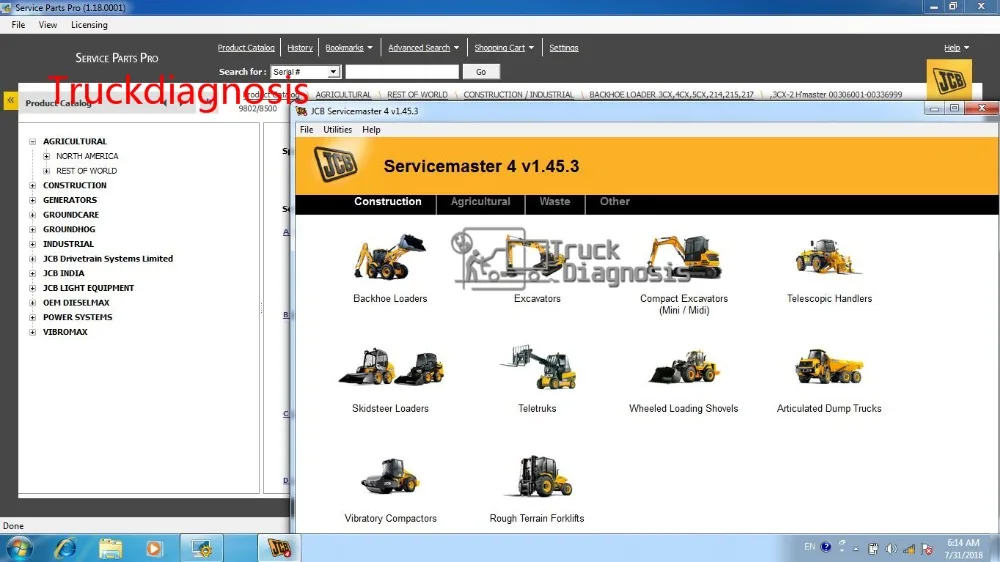Launch Internet Explorer from the taskbar

(65, 549)
